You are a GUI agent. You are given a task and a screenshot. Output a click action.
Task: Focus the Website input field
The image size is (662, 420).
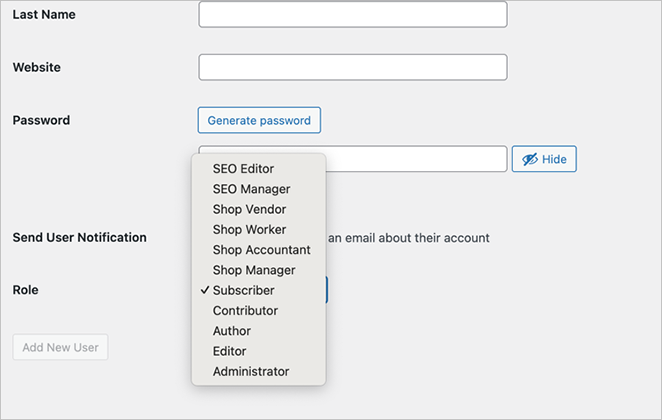click(x=353, y=67)
